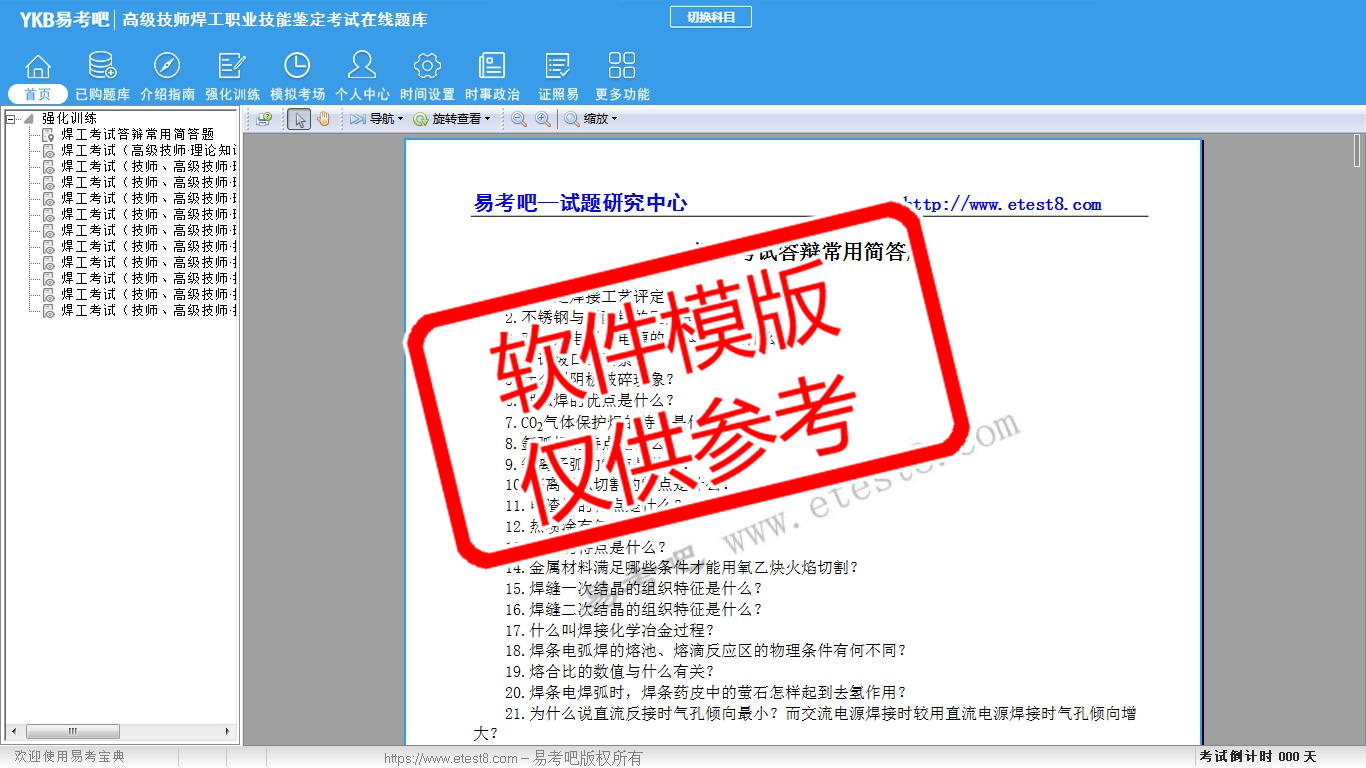Open 更多功能 more functions grid
This screenshot has width=1366, height=768.
tap(622, 77)
